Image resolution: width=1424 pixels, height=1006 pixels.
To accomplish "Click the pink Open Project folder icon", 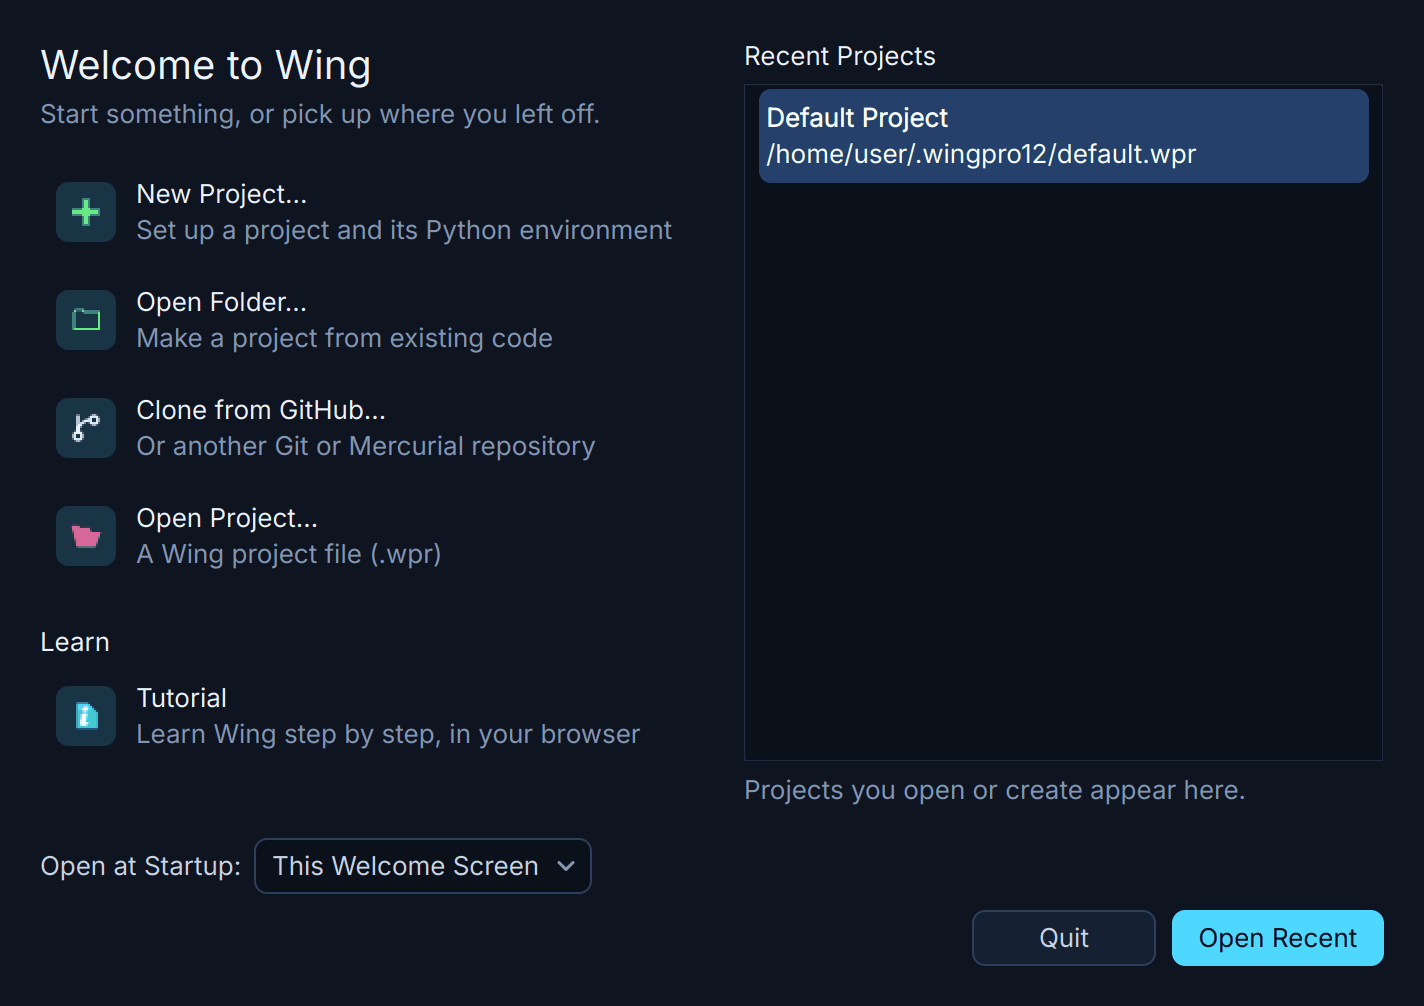I will (86, 536).
